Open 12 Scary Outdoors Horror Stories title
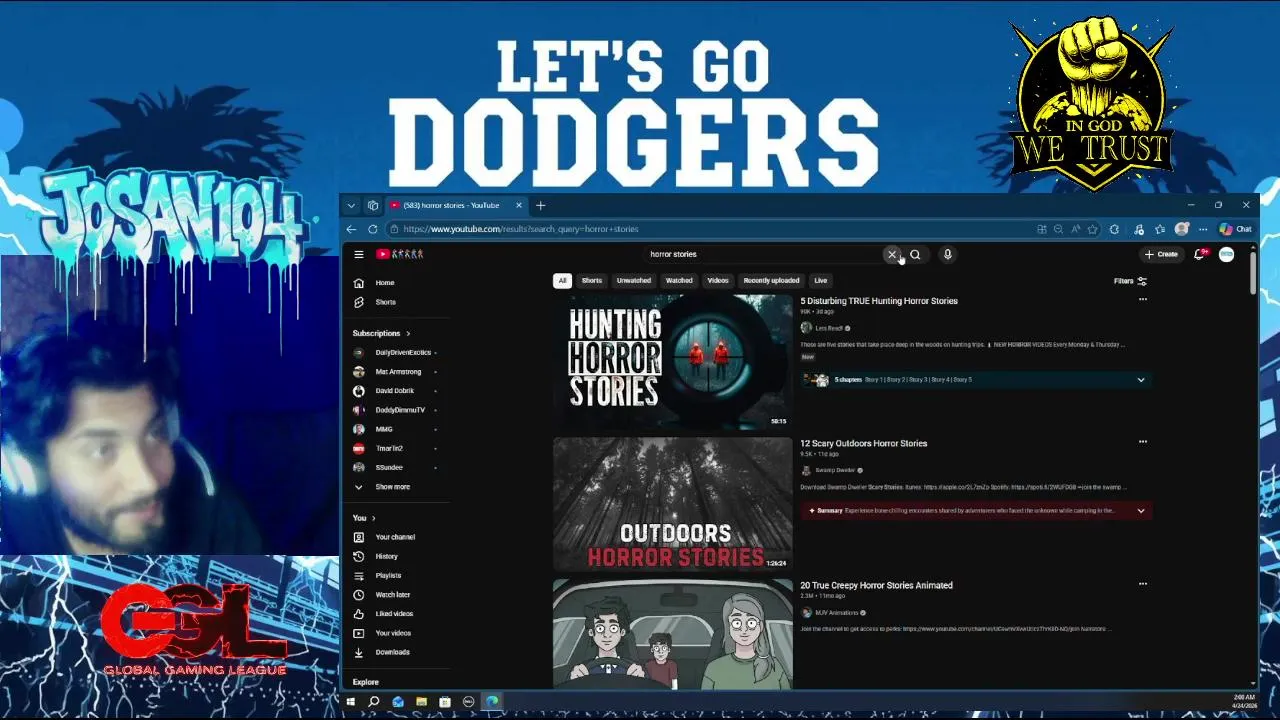The width and height of the screenshot is (1280, 720). (x=864, y=443)
